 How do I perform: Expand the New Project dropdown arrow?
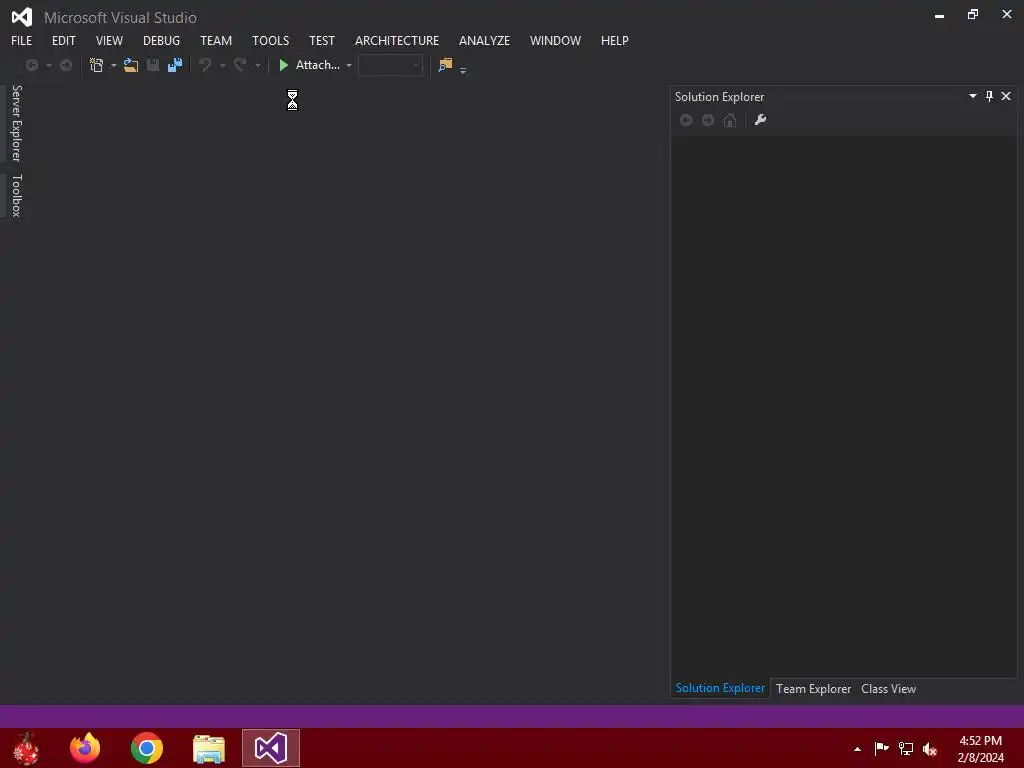tap(113, 65)
